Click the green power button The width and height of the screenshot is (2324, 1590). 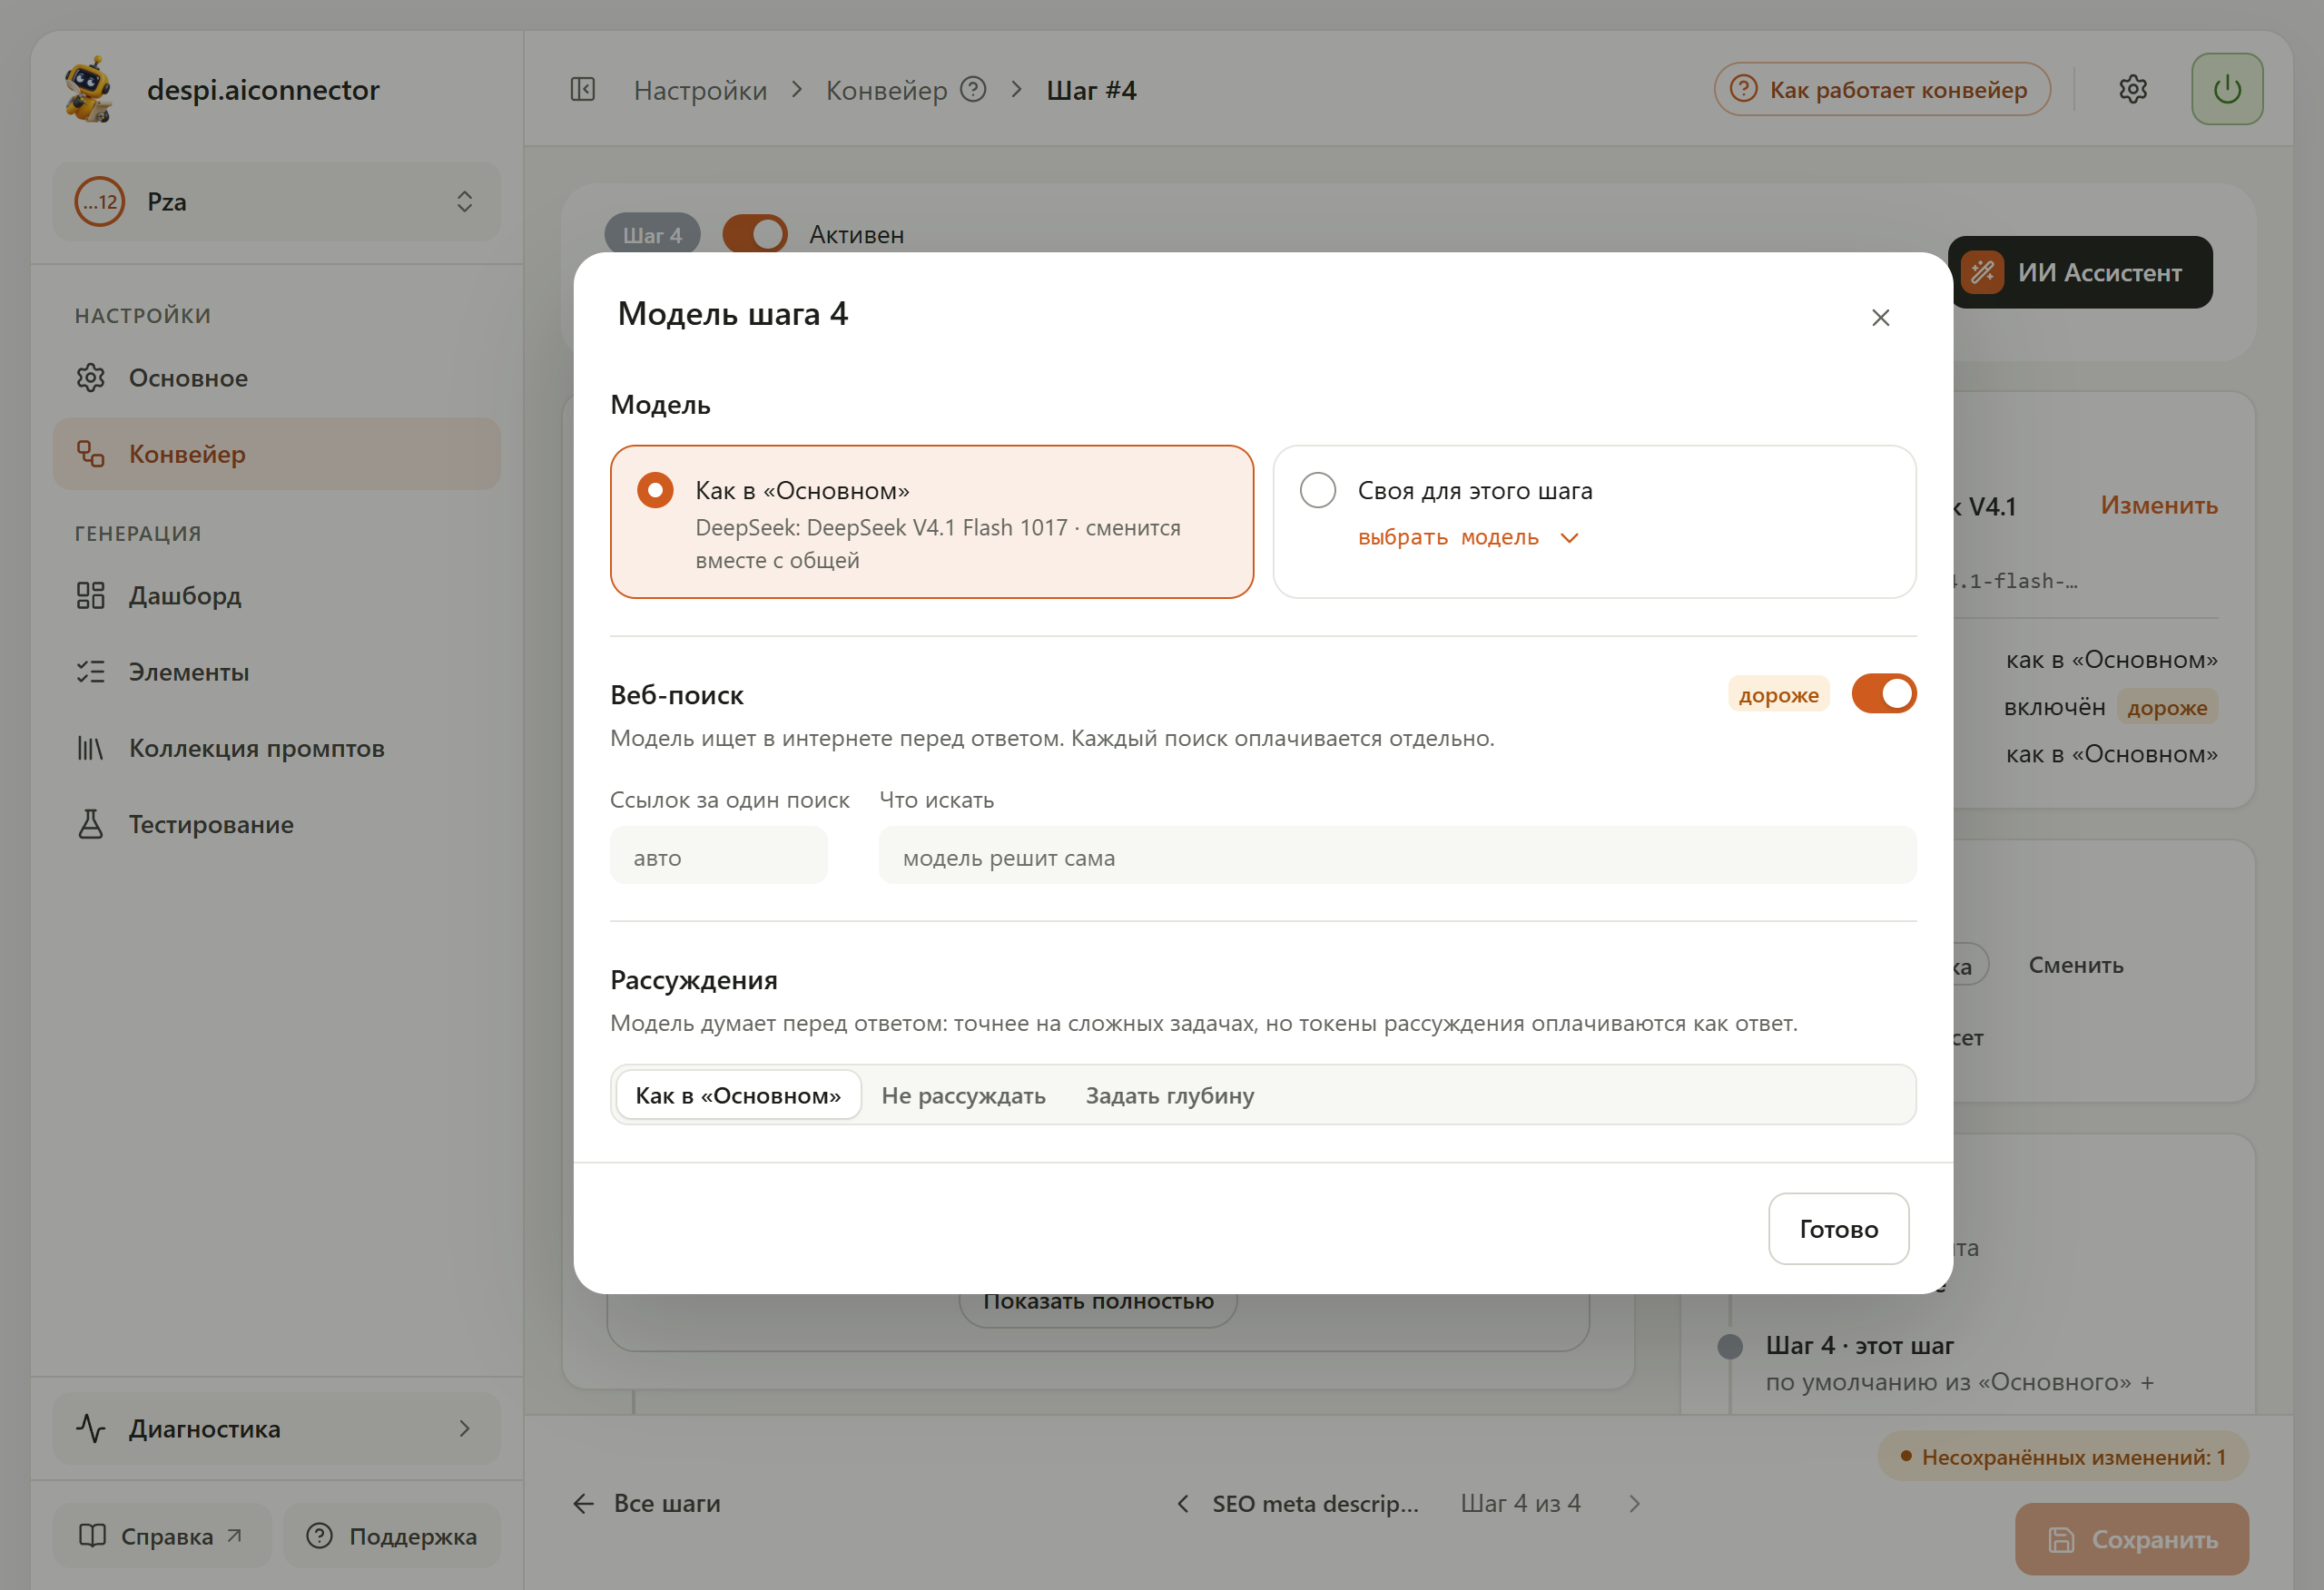click(x=2227, y=89)
